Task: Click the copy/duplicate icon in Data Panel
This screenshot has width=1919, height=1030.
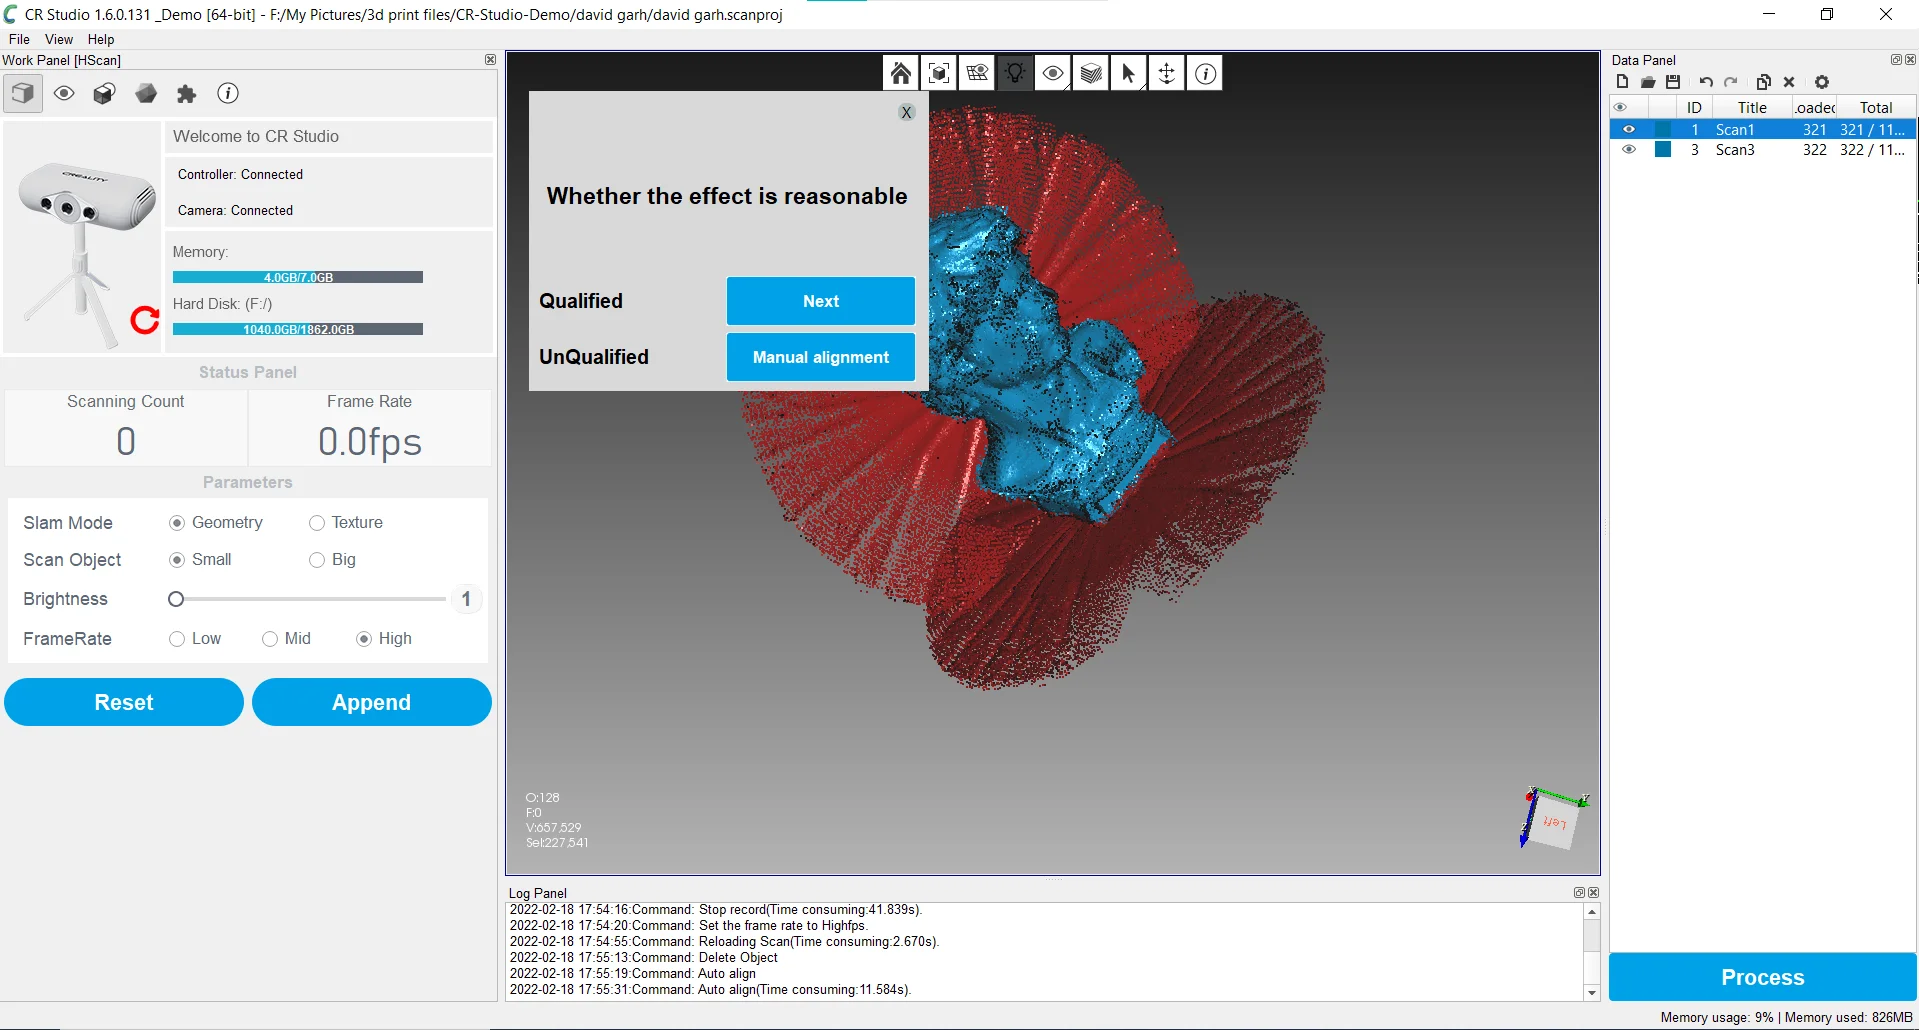Action: coord(1764,82)
